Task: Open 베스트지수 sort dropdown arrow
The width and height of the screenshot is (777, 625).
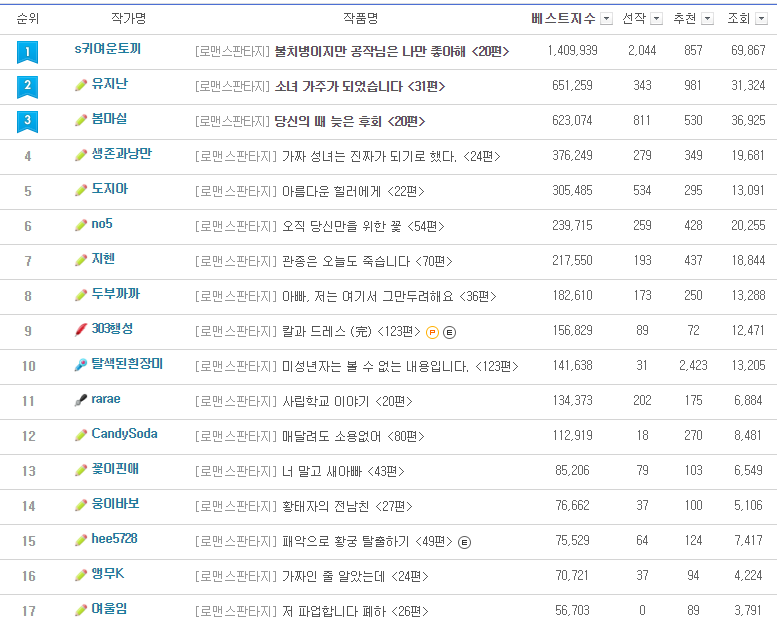Action: pos(606,19)
